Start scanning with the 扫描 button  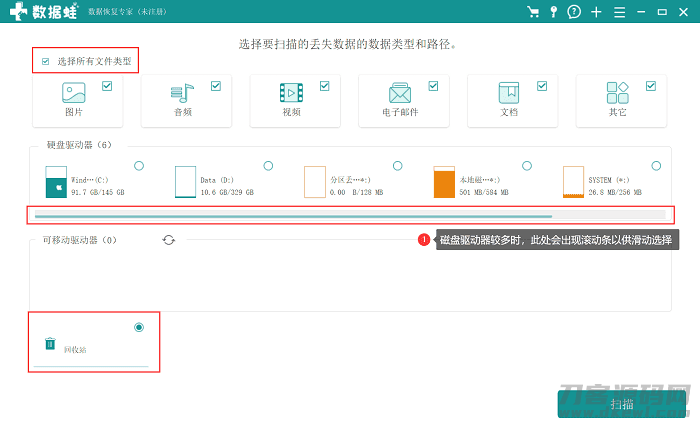[x=622, y=404]
